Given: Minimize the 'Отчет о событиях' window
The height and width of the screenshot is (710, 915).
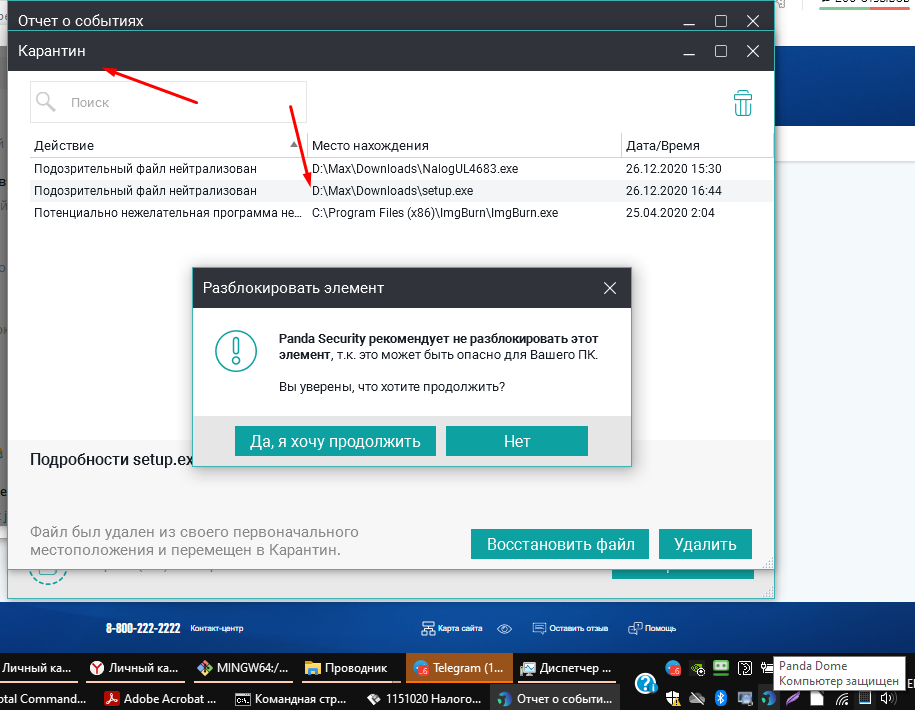Looking at the screenshot, I should [x=689, y=21].
